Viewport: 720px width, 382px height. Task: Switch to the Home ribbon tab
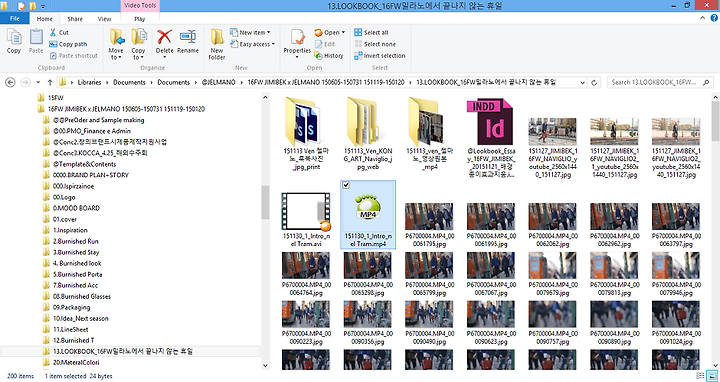[45, 19]
